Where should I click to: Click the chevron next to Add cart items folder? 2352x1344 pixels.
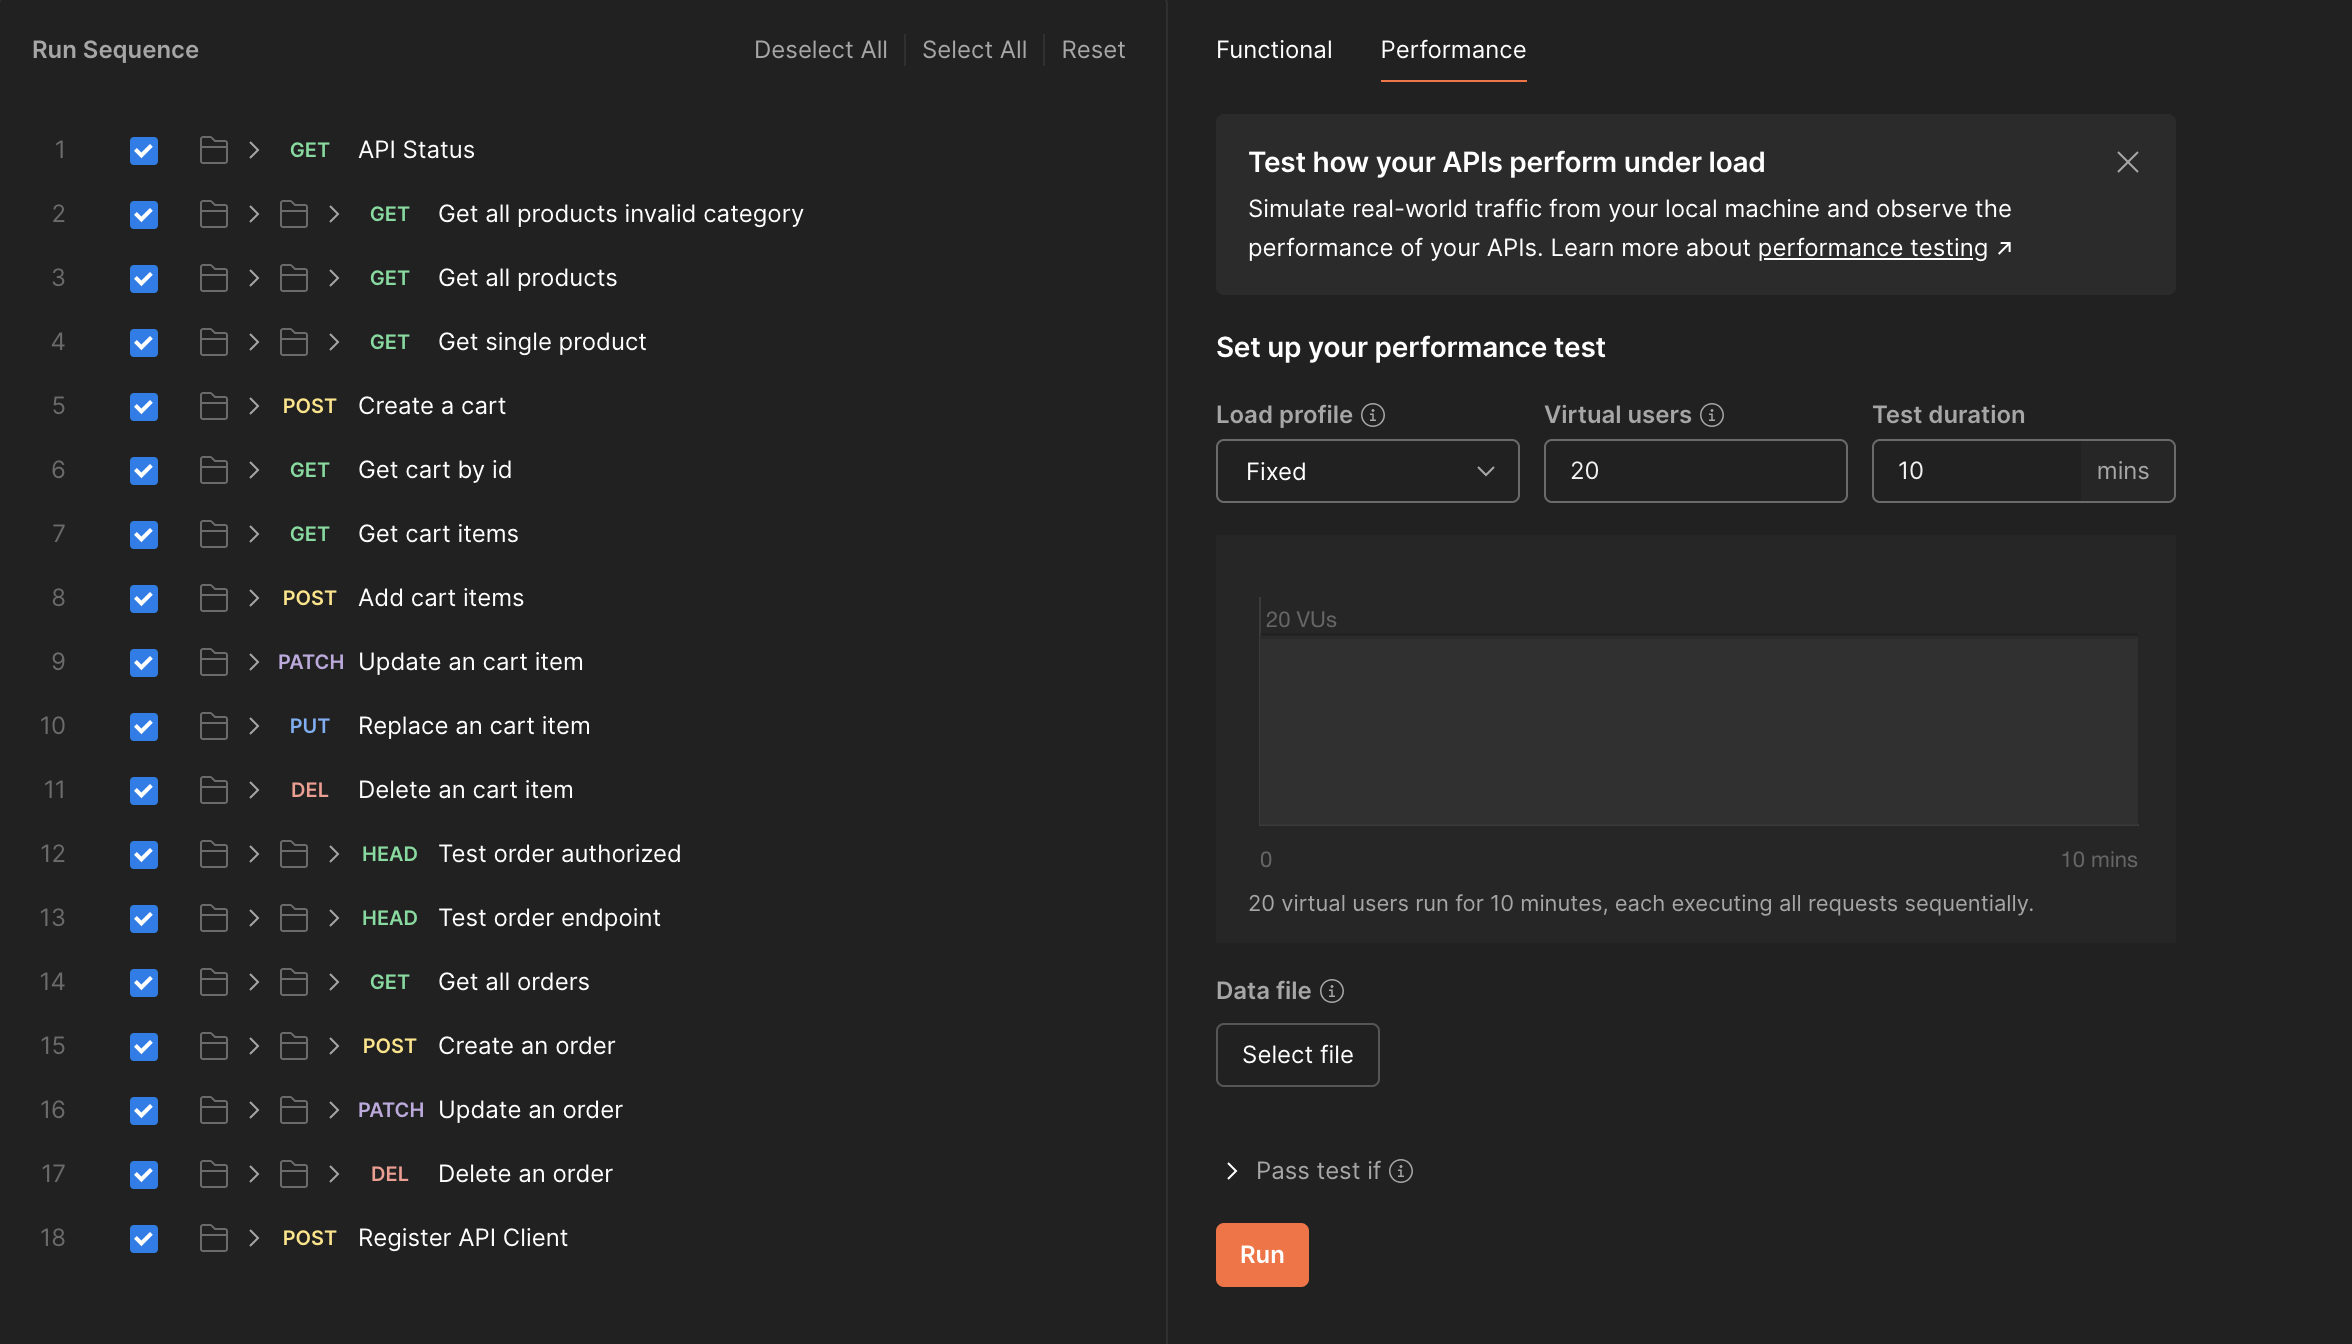click(x=254, y=598)
